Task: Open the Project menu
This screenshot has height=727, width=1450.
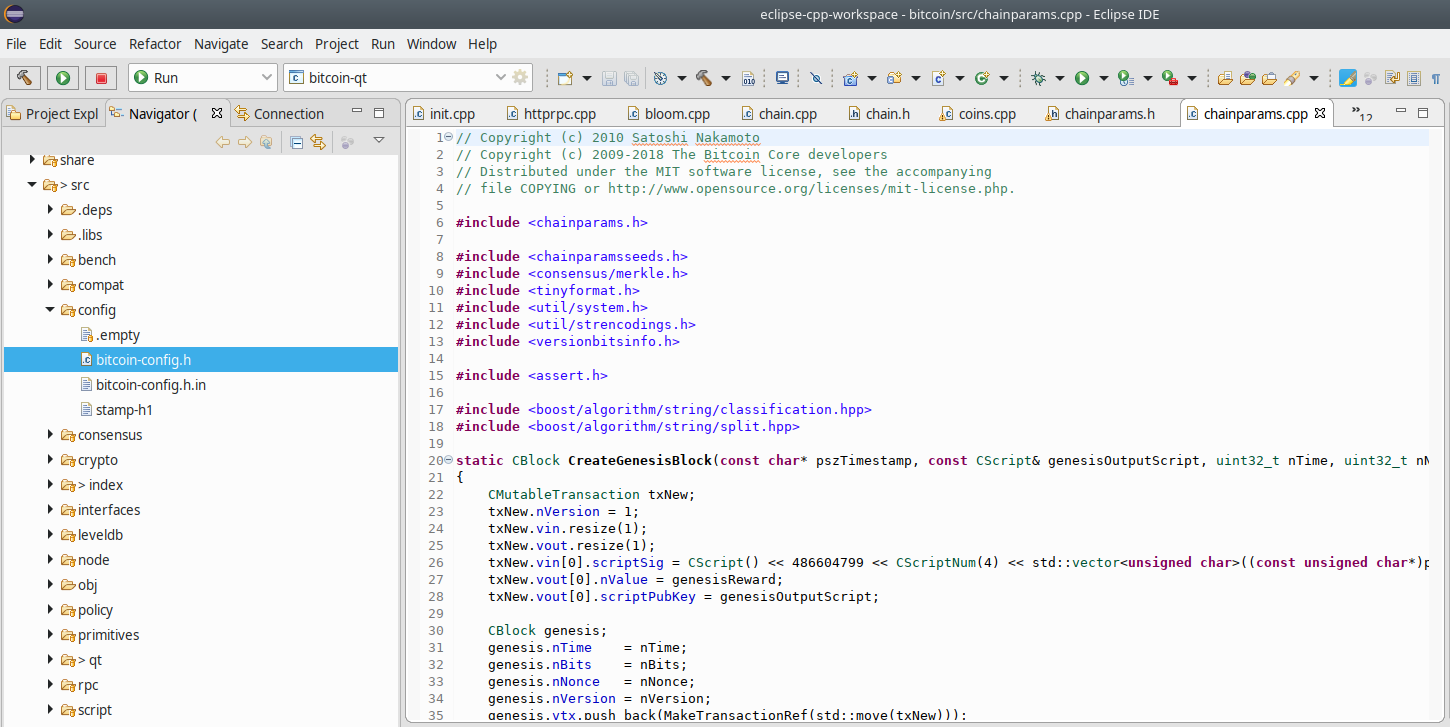Action: (337, 44)
